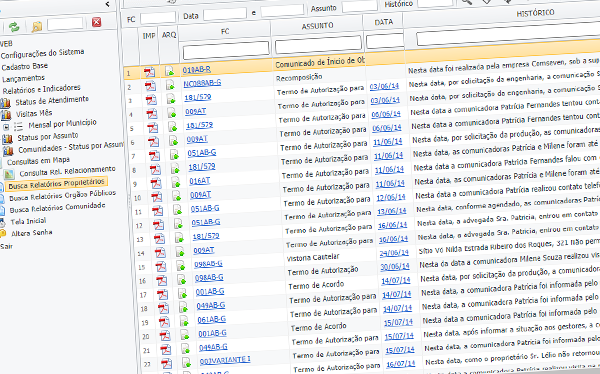Open the PDF print icon in row 1
Screen dimensions: 600x374
pos(150,72)
